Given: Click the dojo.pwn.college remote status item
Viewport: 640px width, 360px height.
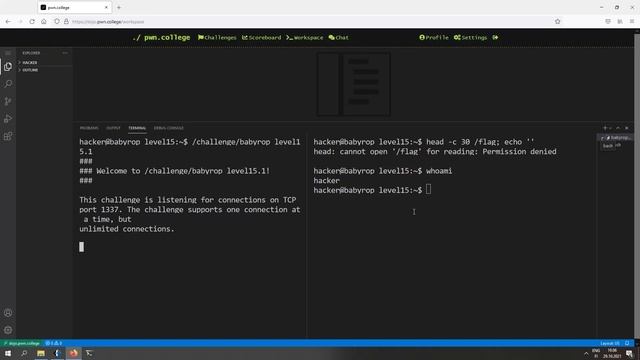Looking at the screenshot, I should [x=21, y=343].
